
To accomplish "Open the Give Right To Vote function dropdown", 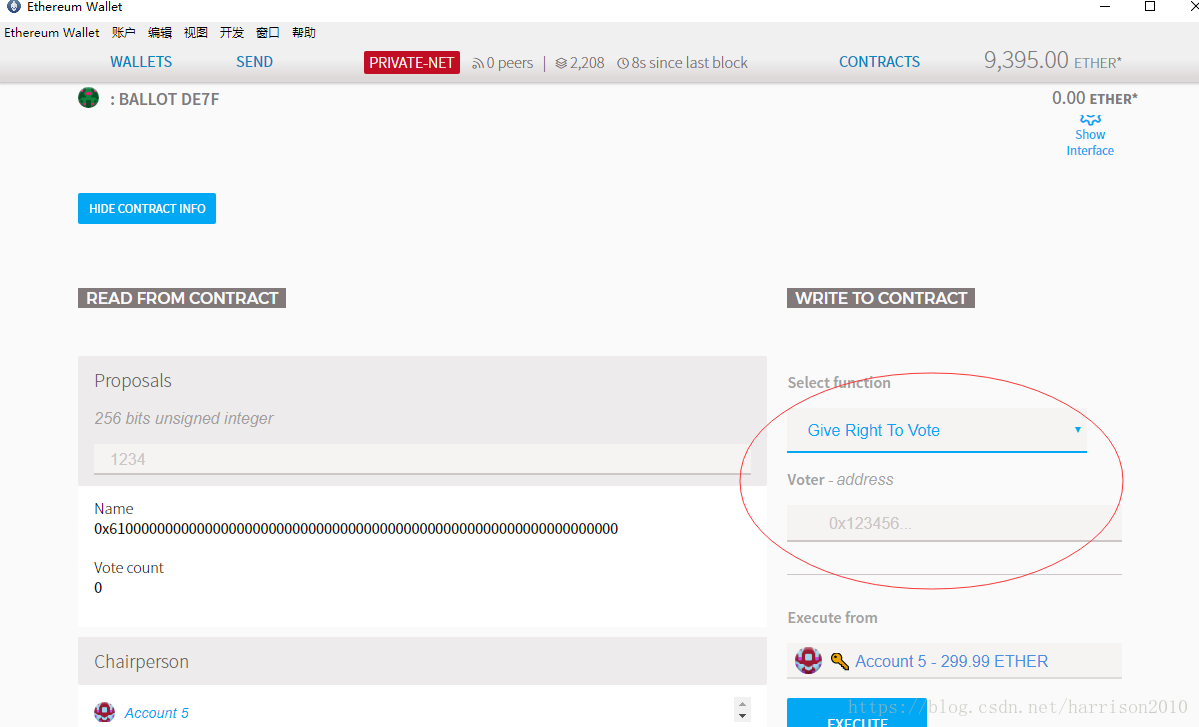I will coord(937,430).
